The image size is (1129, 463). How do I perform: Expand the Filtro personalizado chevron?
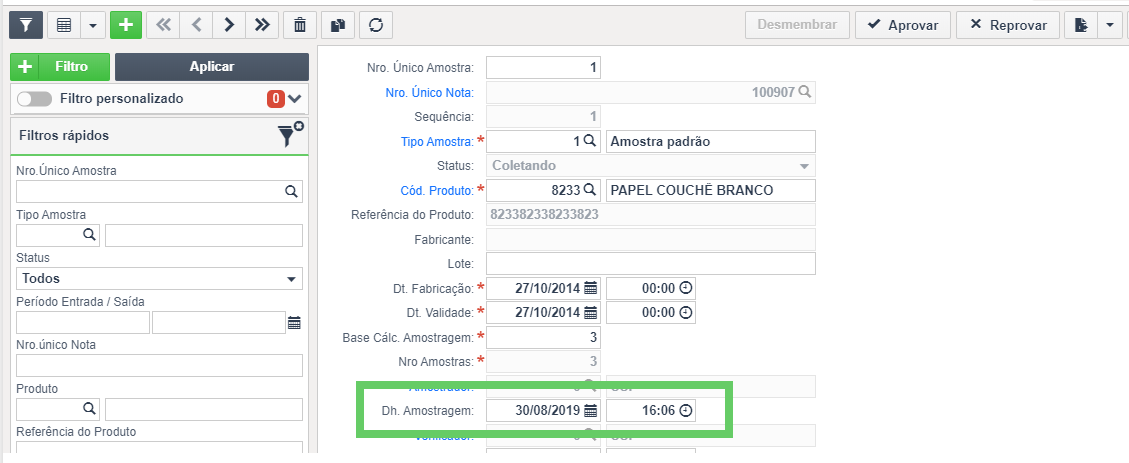[x=294, y=99]
